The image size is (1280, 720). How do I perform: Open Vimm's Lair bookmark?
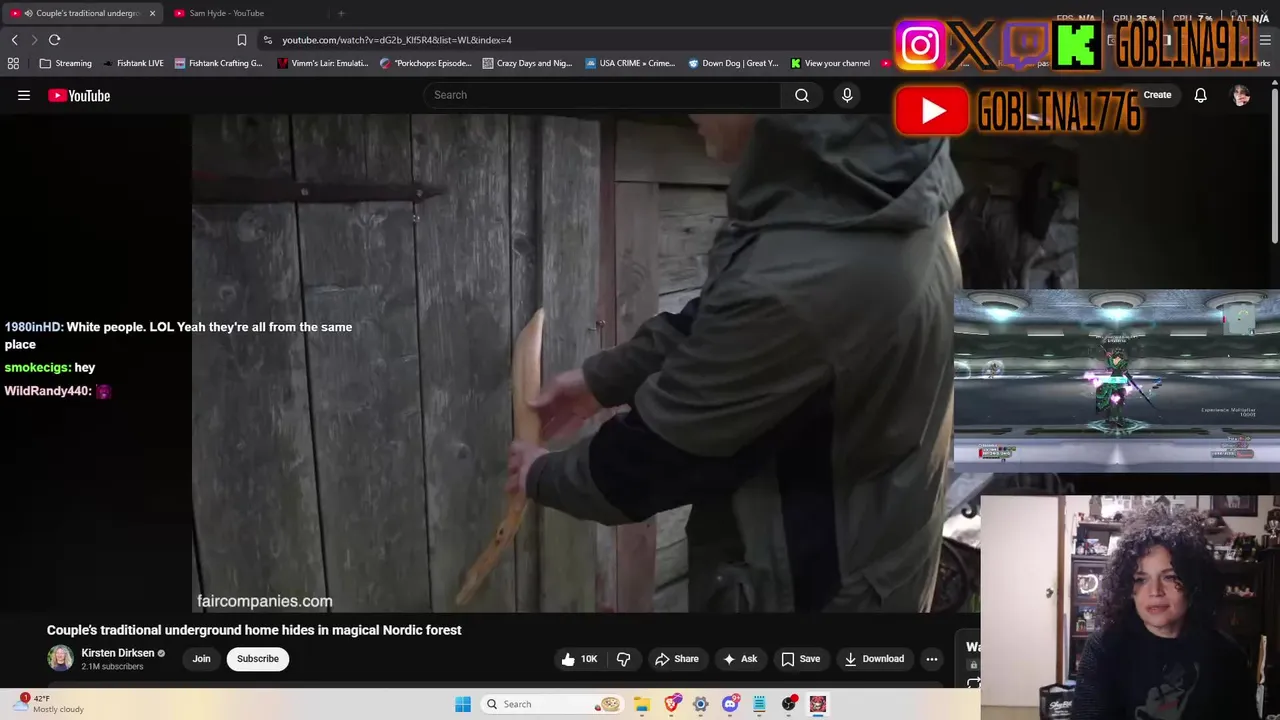[x=323, y=63]
